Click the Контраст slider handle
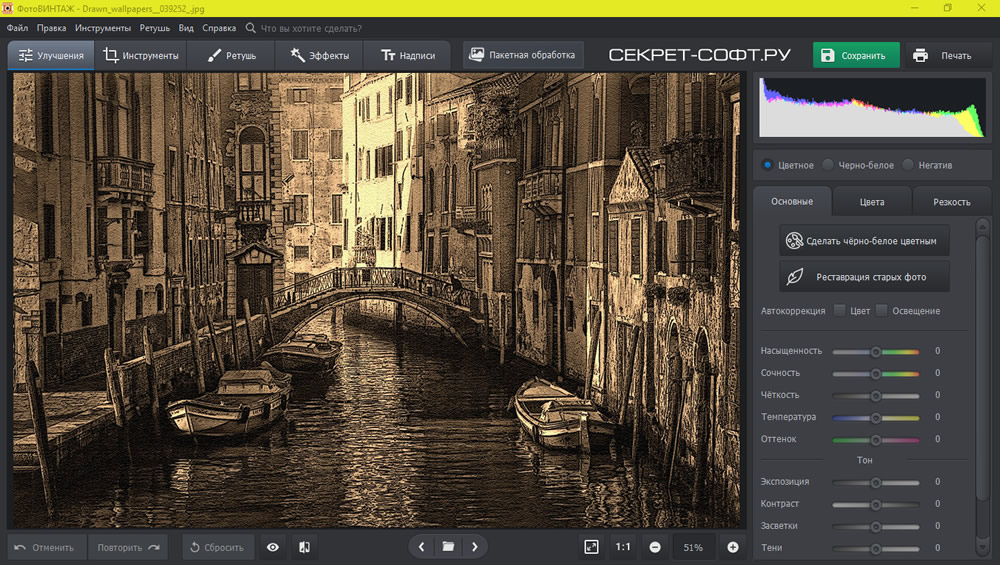This screenshot has width=1000, height=565. (x=876, y=505)
